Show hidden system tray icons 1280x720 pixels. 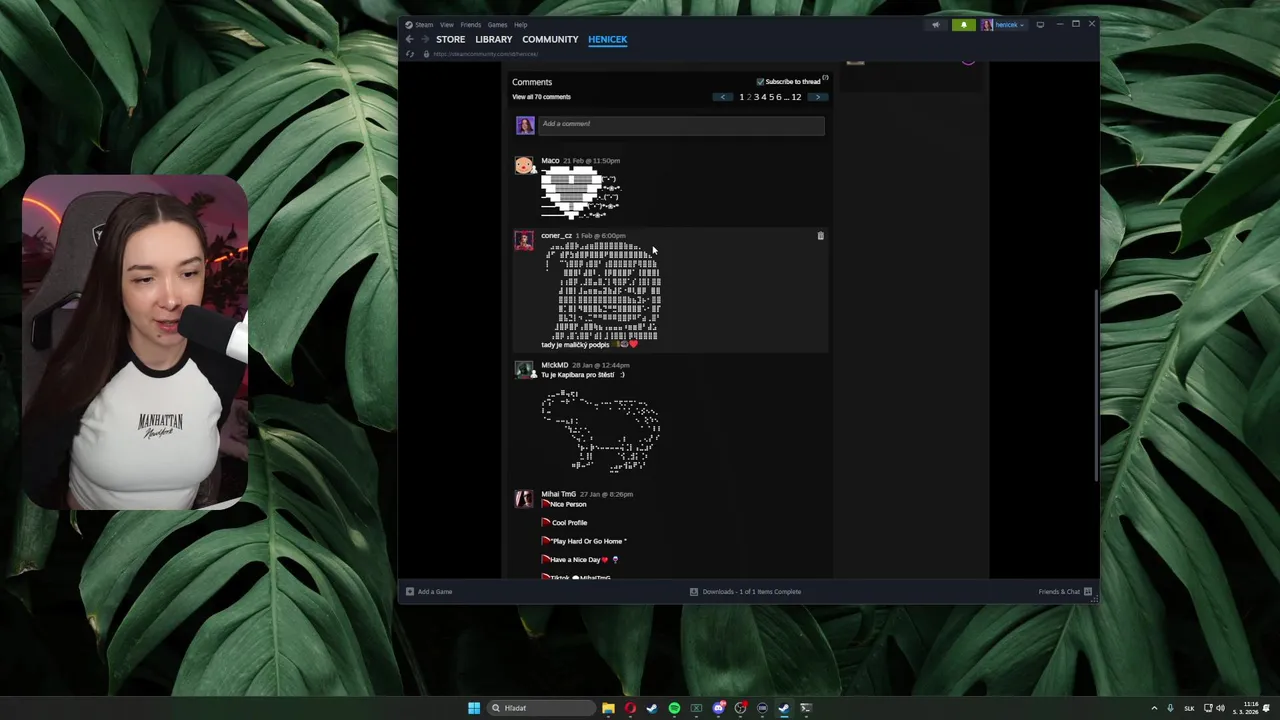pyautogui.click(x=1154, y=708)
